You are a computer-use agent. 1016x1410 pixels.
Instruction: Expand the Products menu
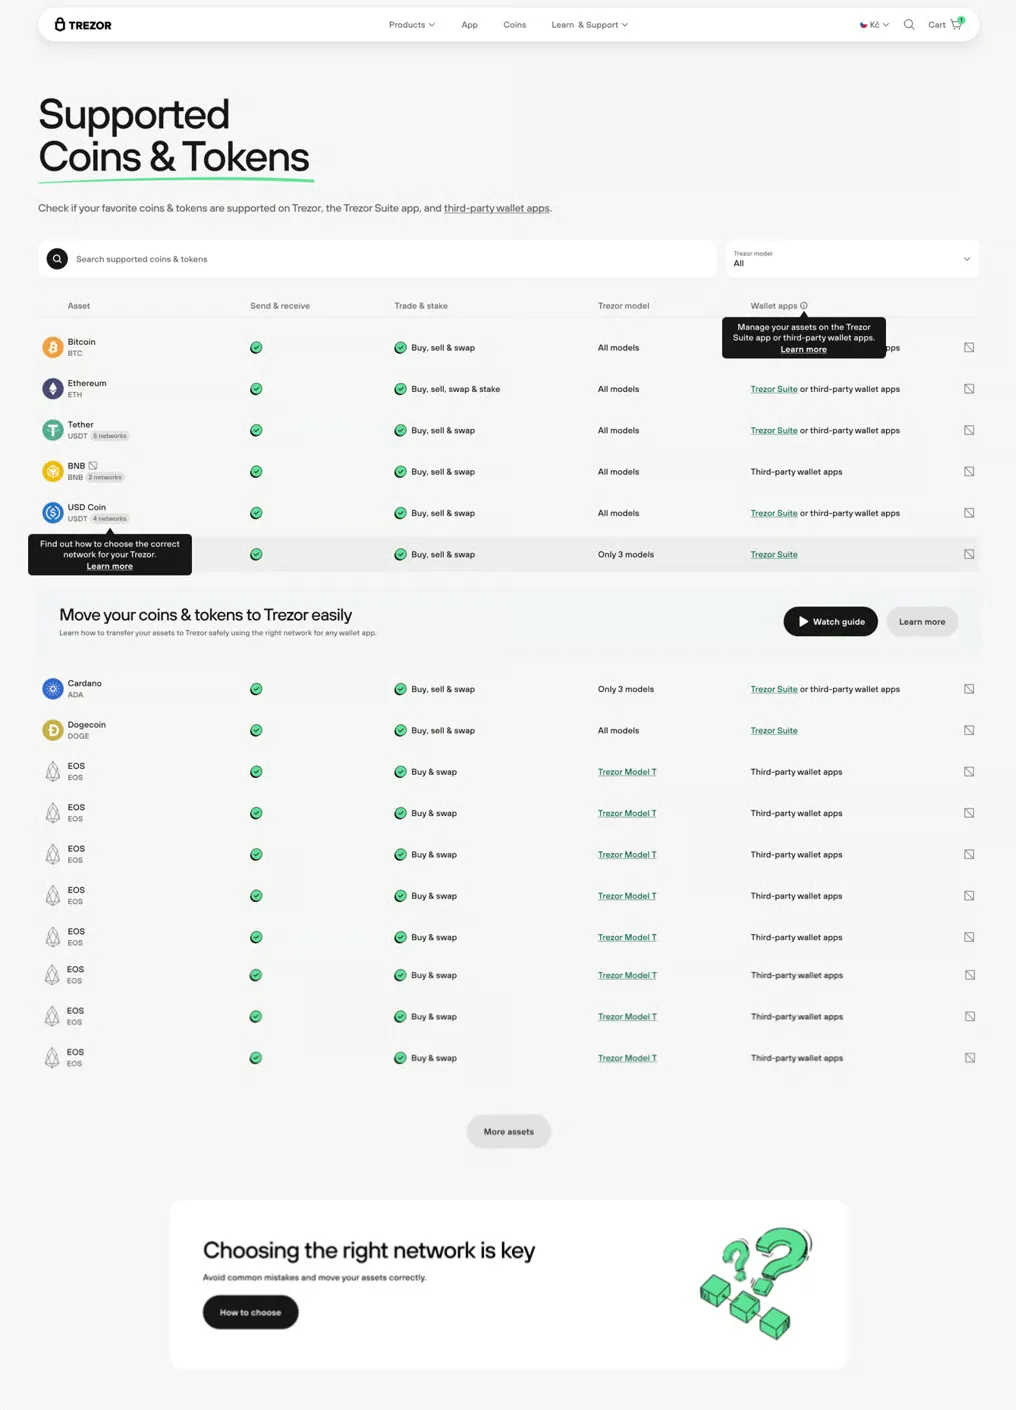click(x=412, y=25)
